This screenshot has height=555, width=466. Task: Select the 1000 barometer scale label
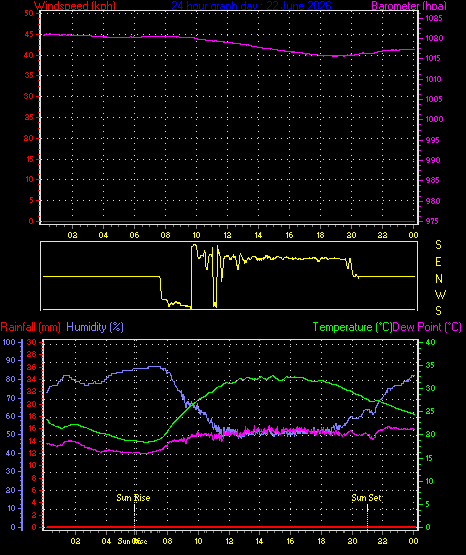tap(434, 119)
